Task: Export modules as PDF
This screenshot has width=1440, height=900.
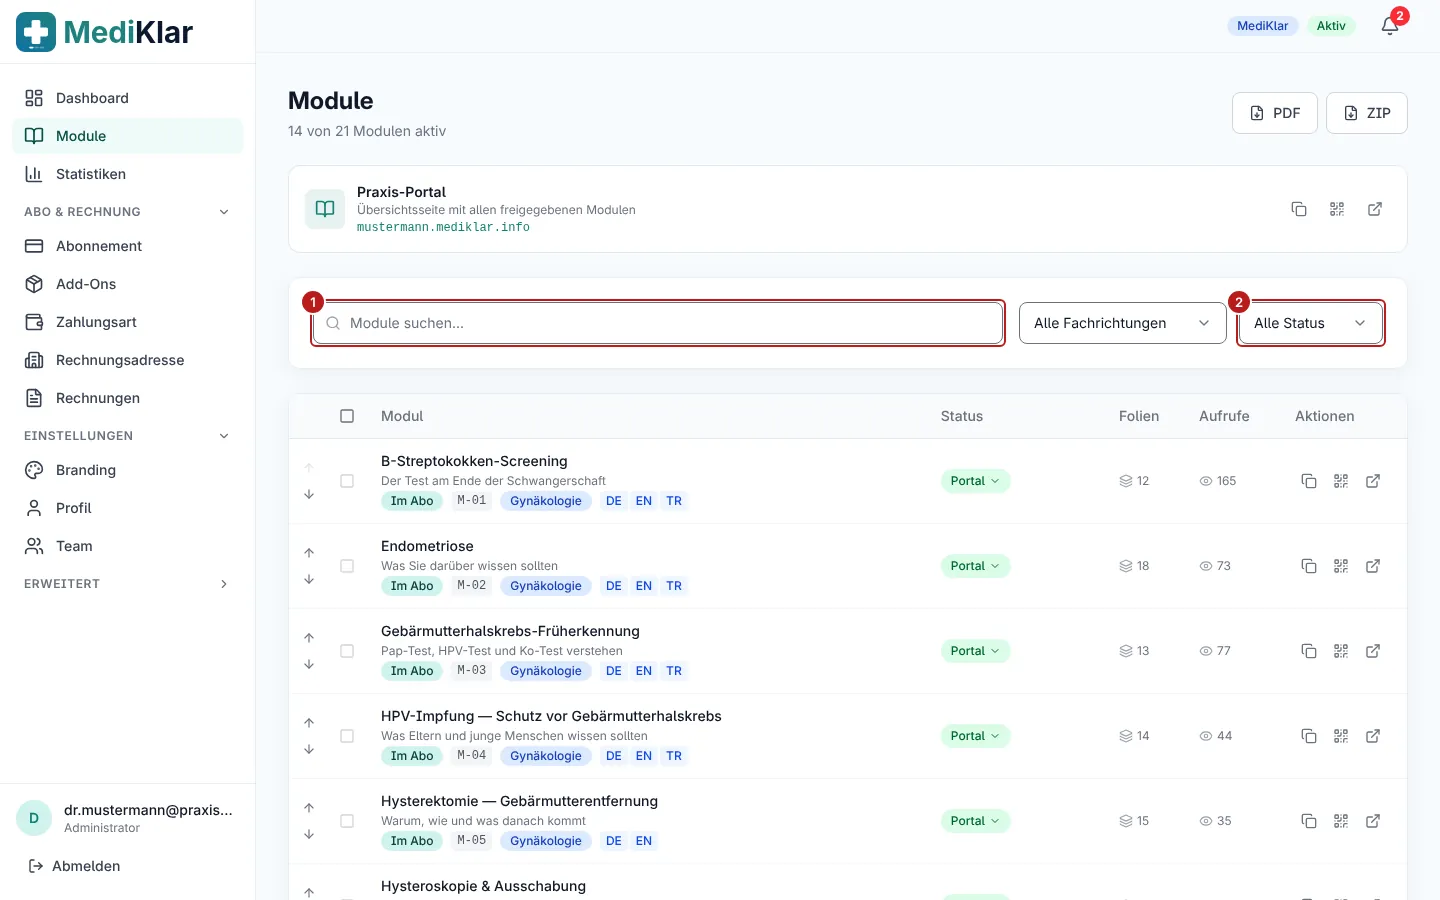Action: click(1275, 113)
